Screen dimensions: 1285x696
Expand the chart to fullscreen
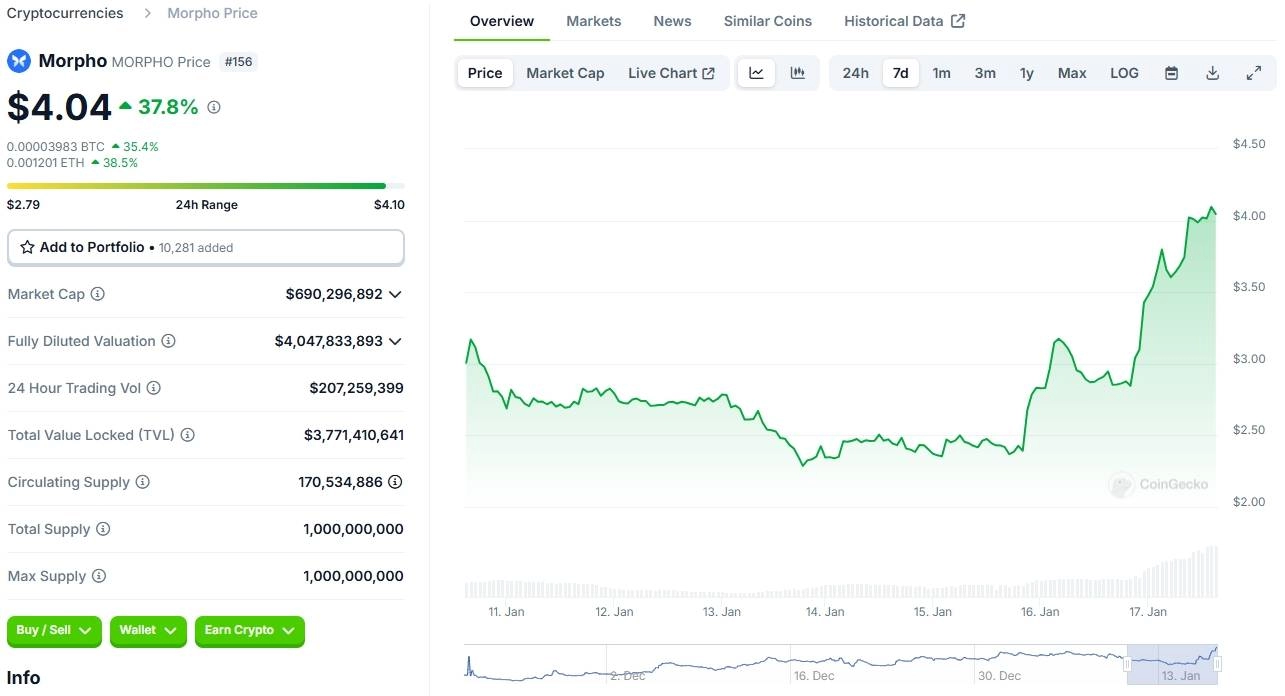click(x=1253, y=73)
